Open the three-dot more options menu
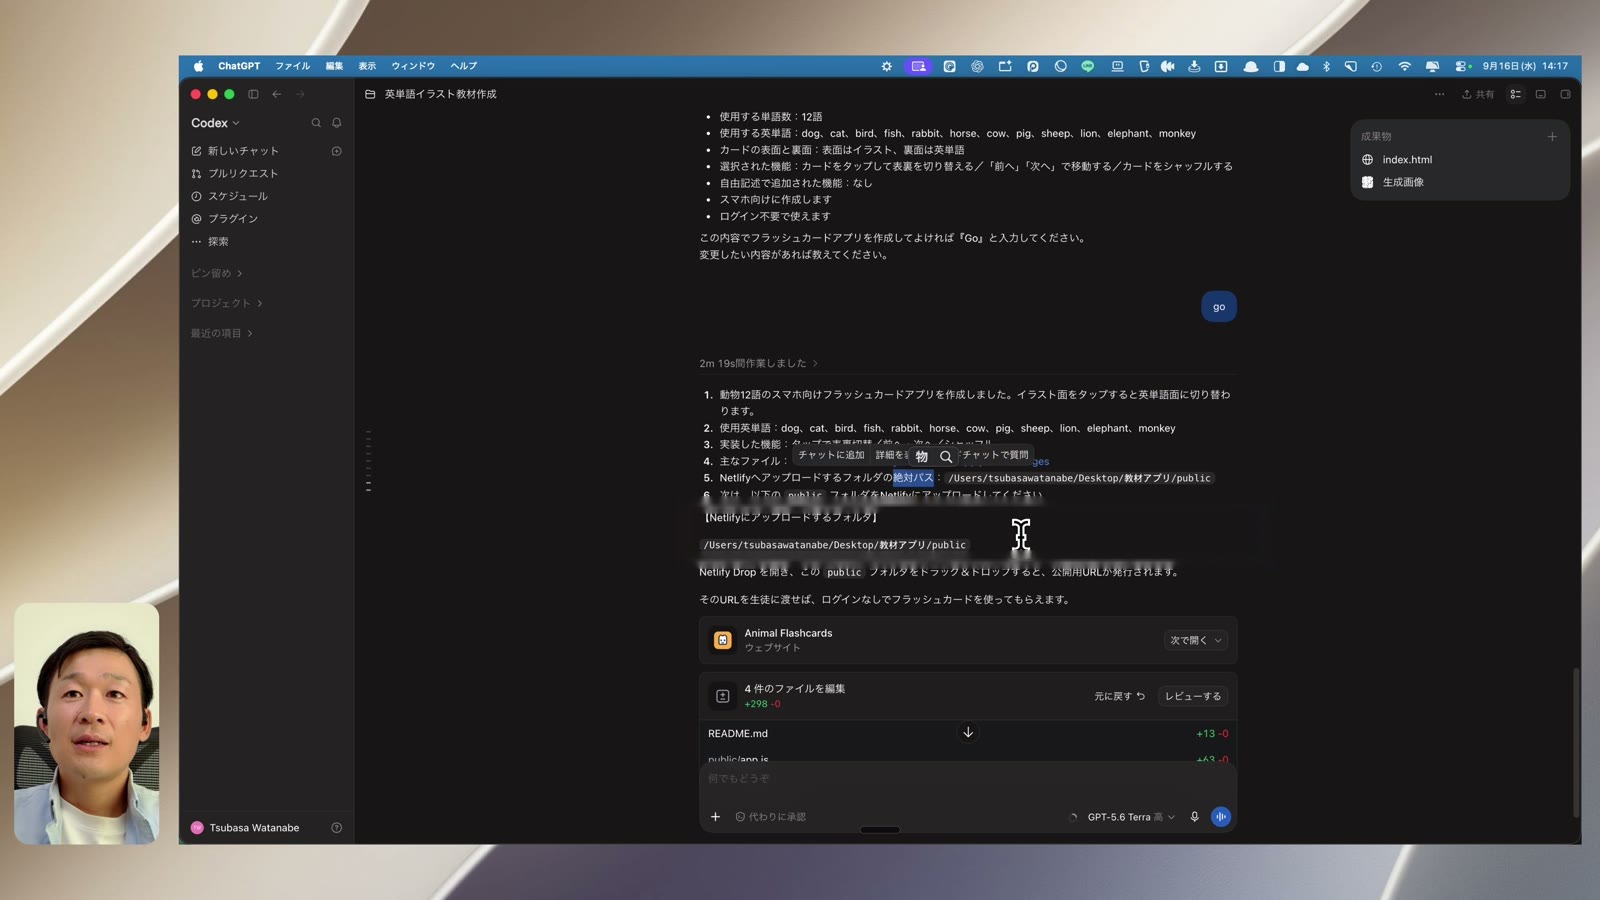Image resolution: width=1600 pixels, height=900 pixels. coord(1439,94)
